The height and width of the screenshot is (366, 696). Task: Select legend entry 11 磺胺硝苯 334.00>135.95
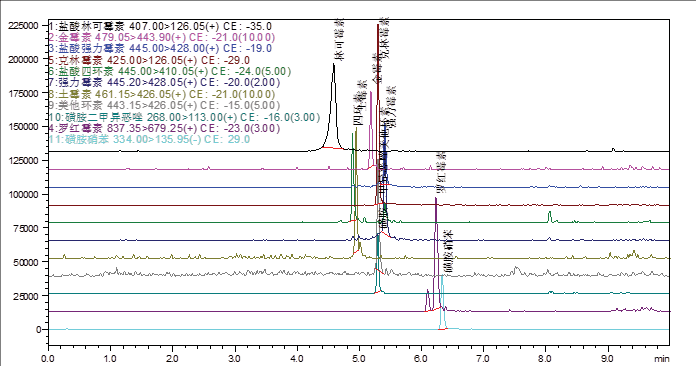(x=149, y=139)
